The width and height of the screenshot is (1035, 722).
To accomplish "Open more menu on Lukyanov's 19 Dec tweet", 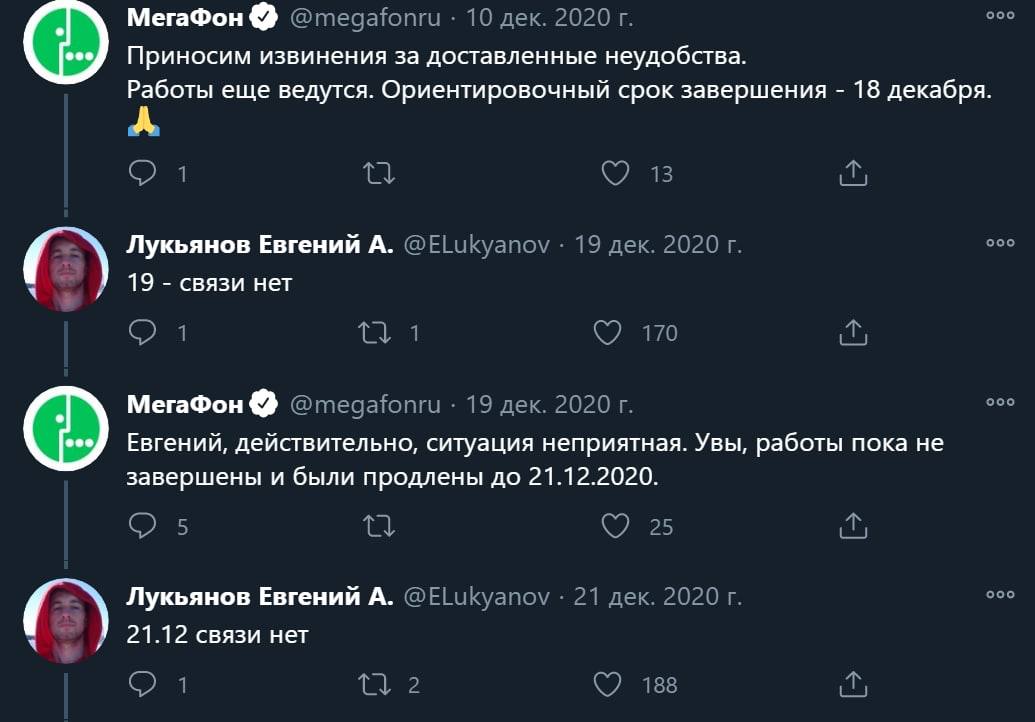I will tap(1000, 243).
